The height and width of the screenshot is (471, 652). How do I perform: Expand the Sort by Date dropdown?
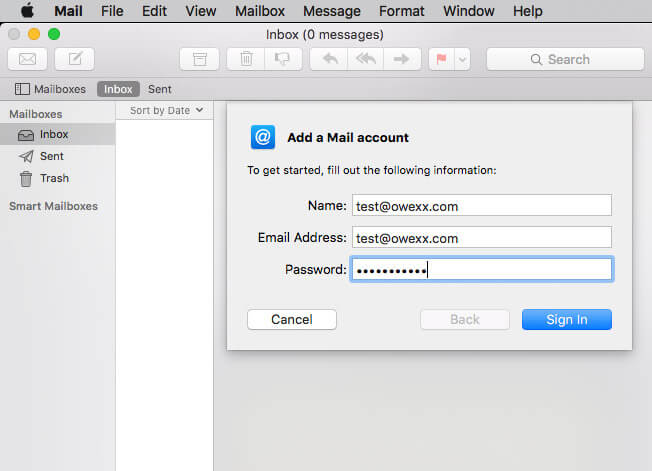click(x=166, y=110)
